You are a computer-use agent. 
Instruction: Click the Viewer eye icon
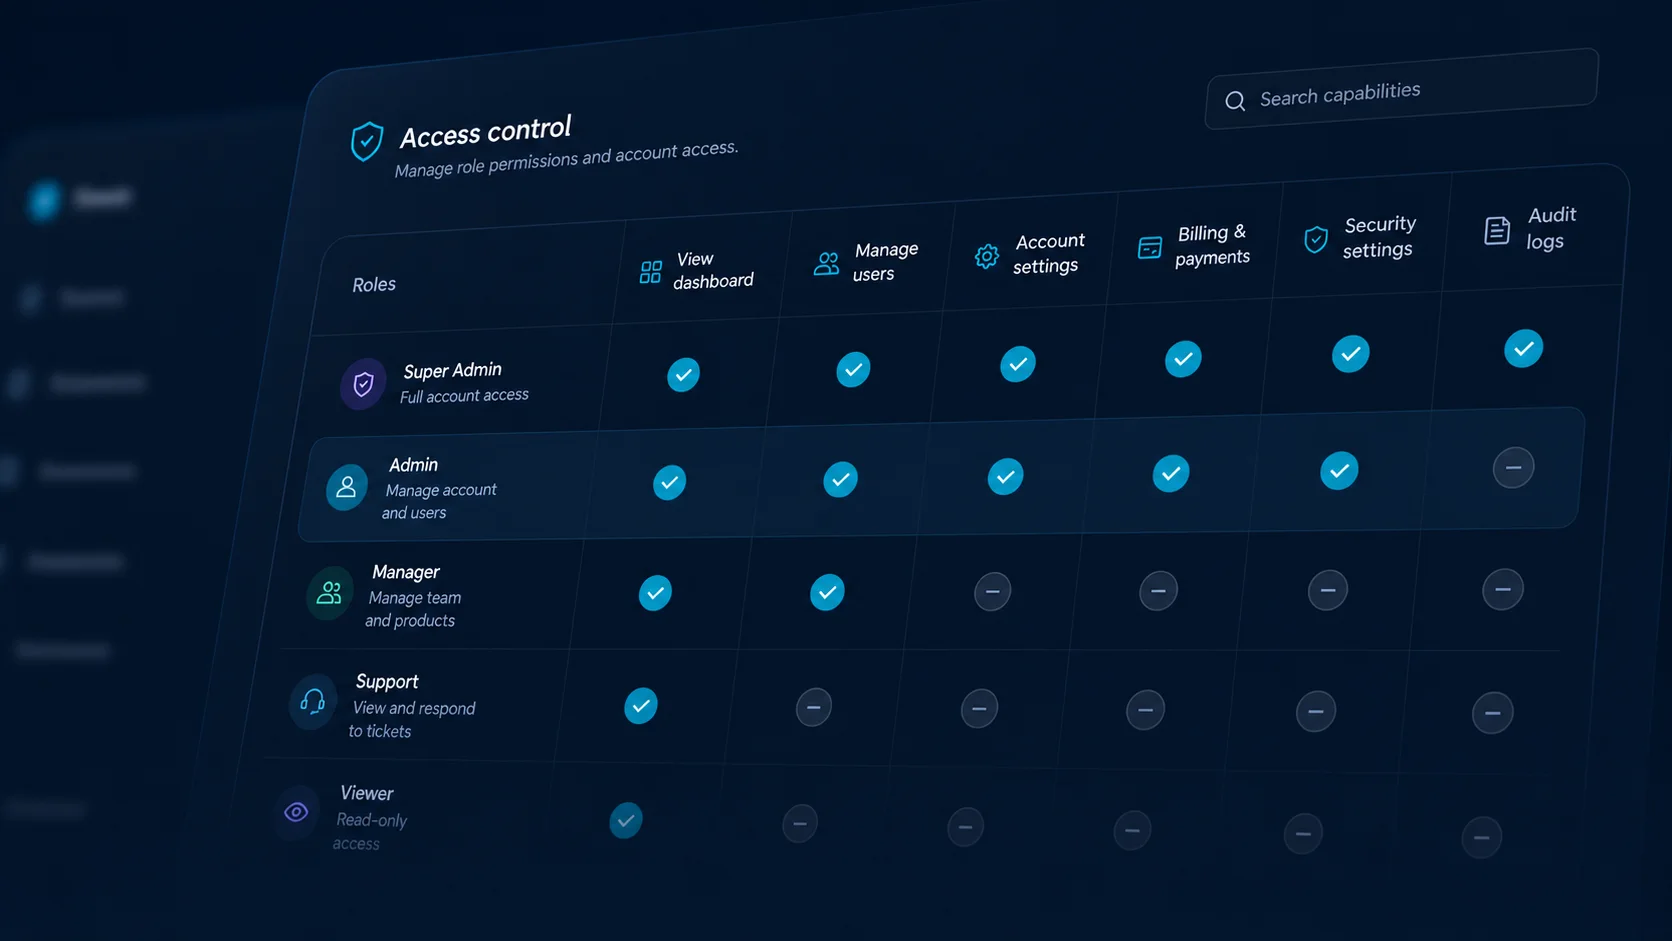coord(296,812)
